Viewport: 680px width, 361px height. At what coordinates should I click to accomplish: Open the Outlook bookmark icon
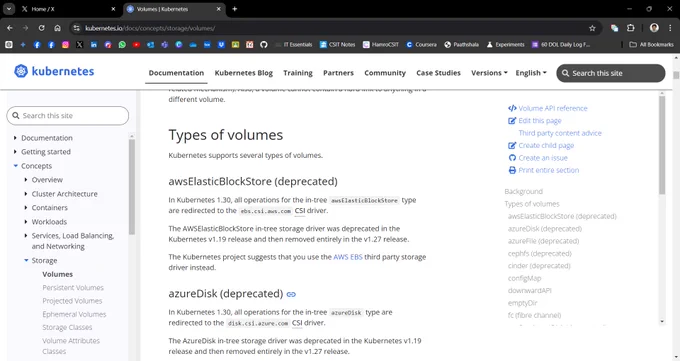(x=150, y=45)
